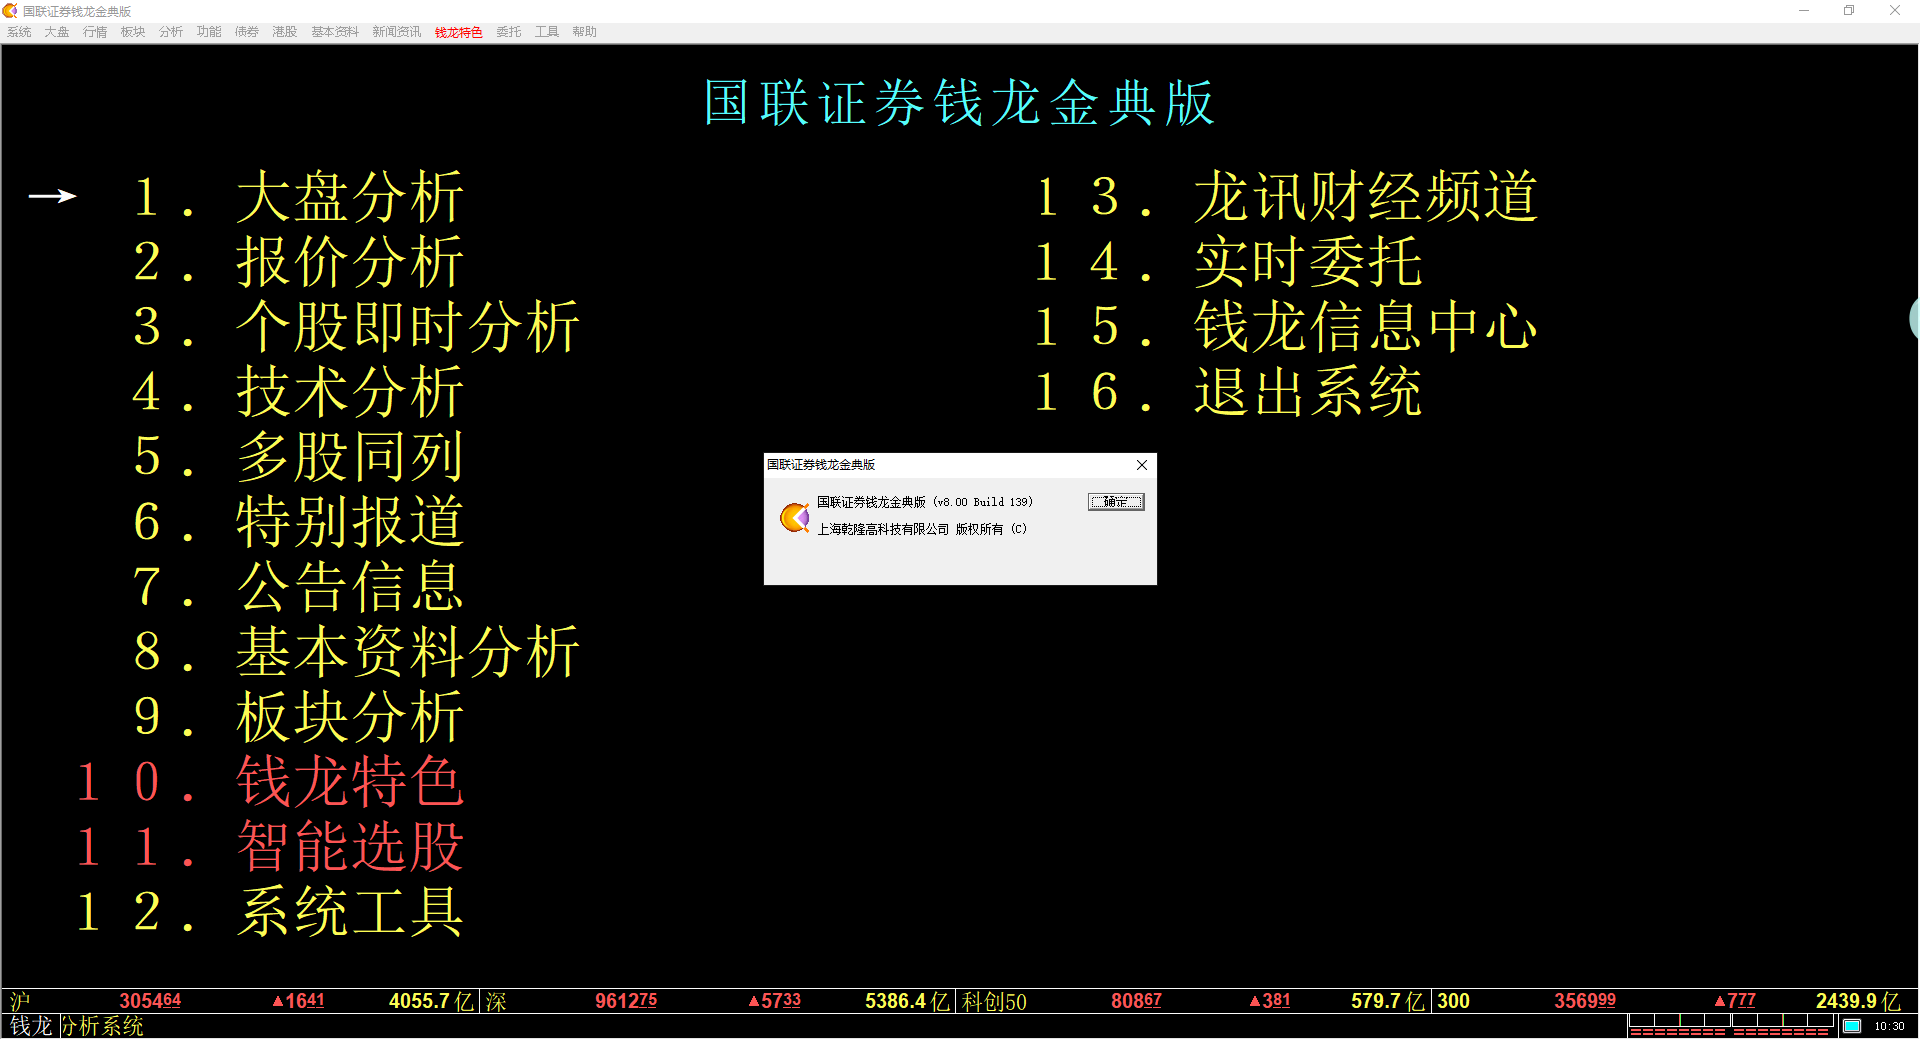Choose the red entry 10. 钱龙特色

tap(270, 781)
